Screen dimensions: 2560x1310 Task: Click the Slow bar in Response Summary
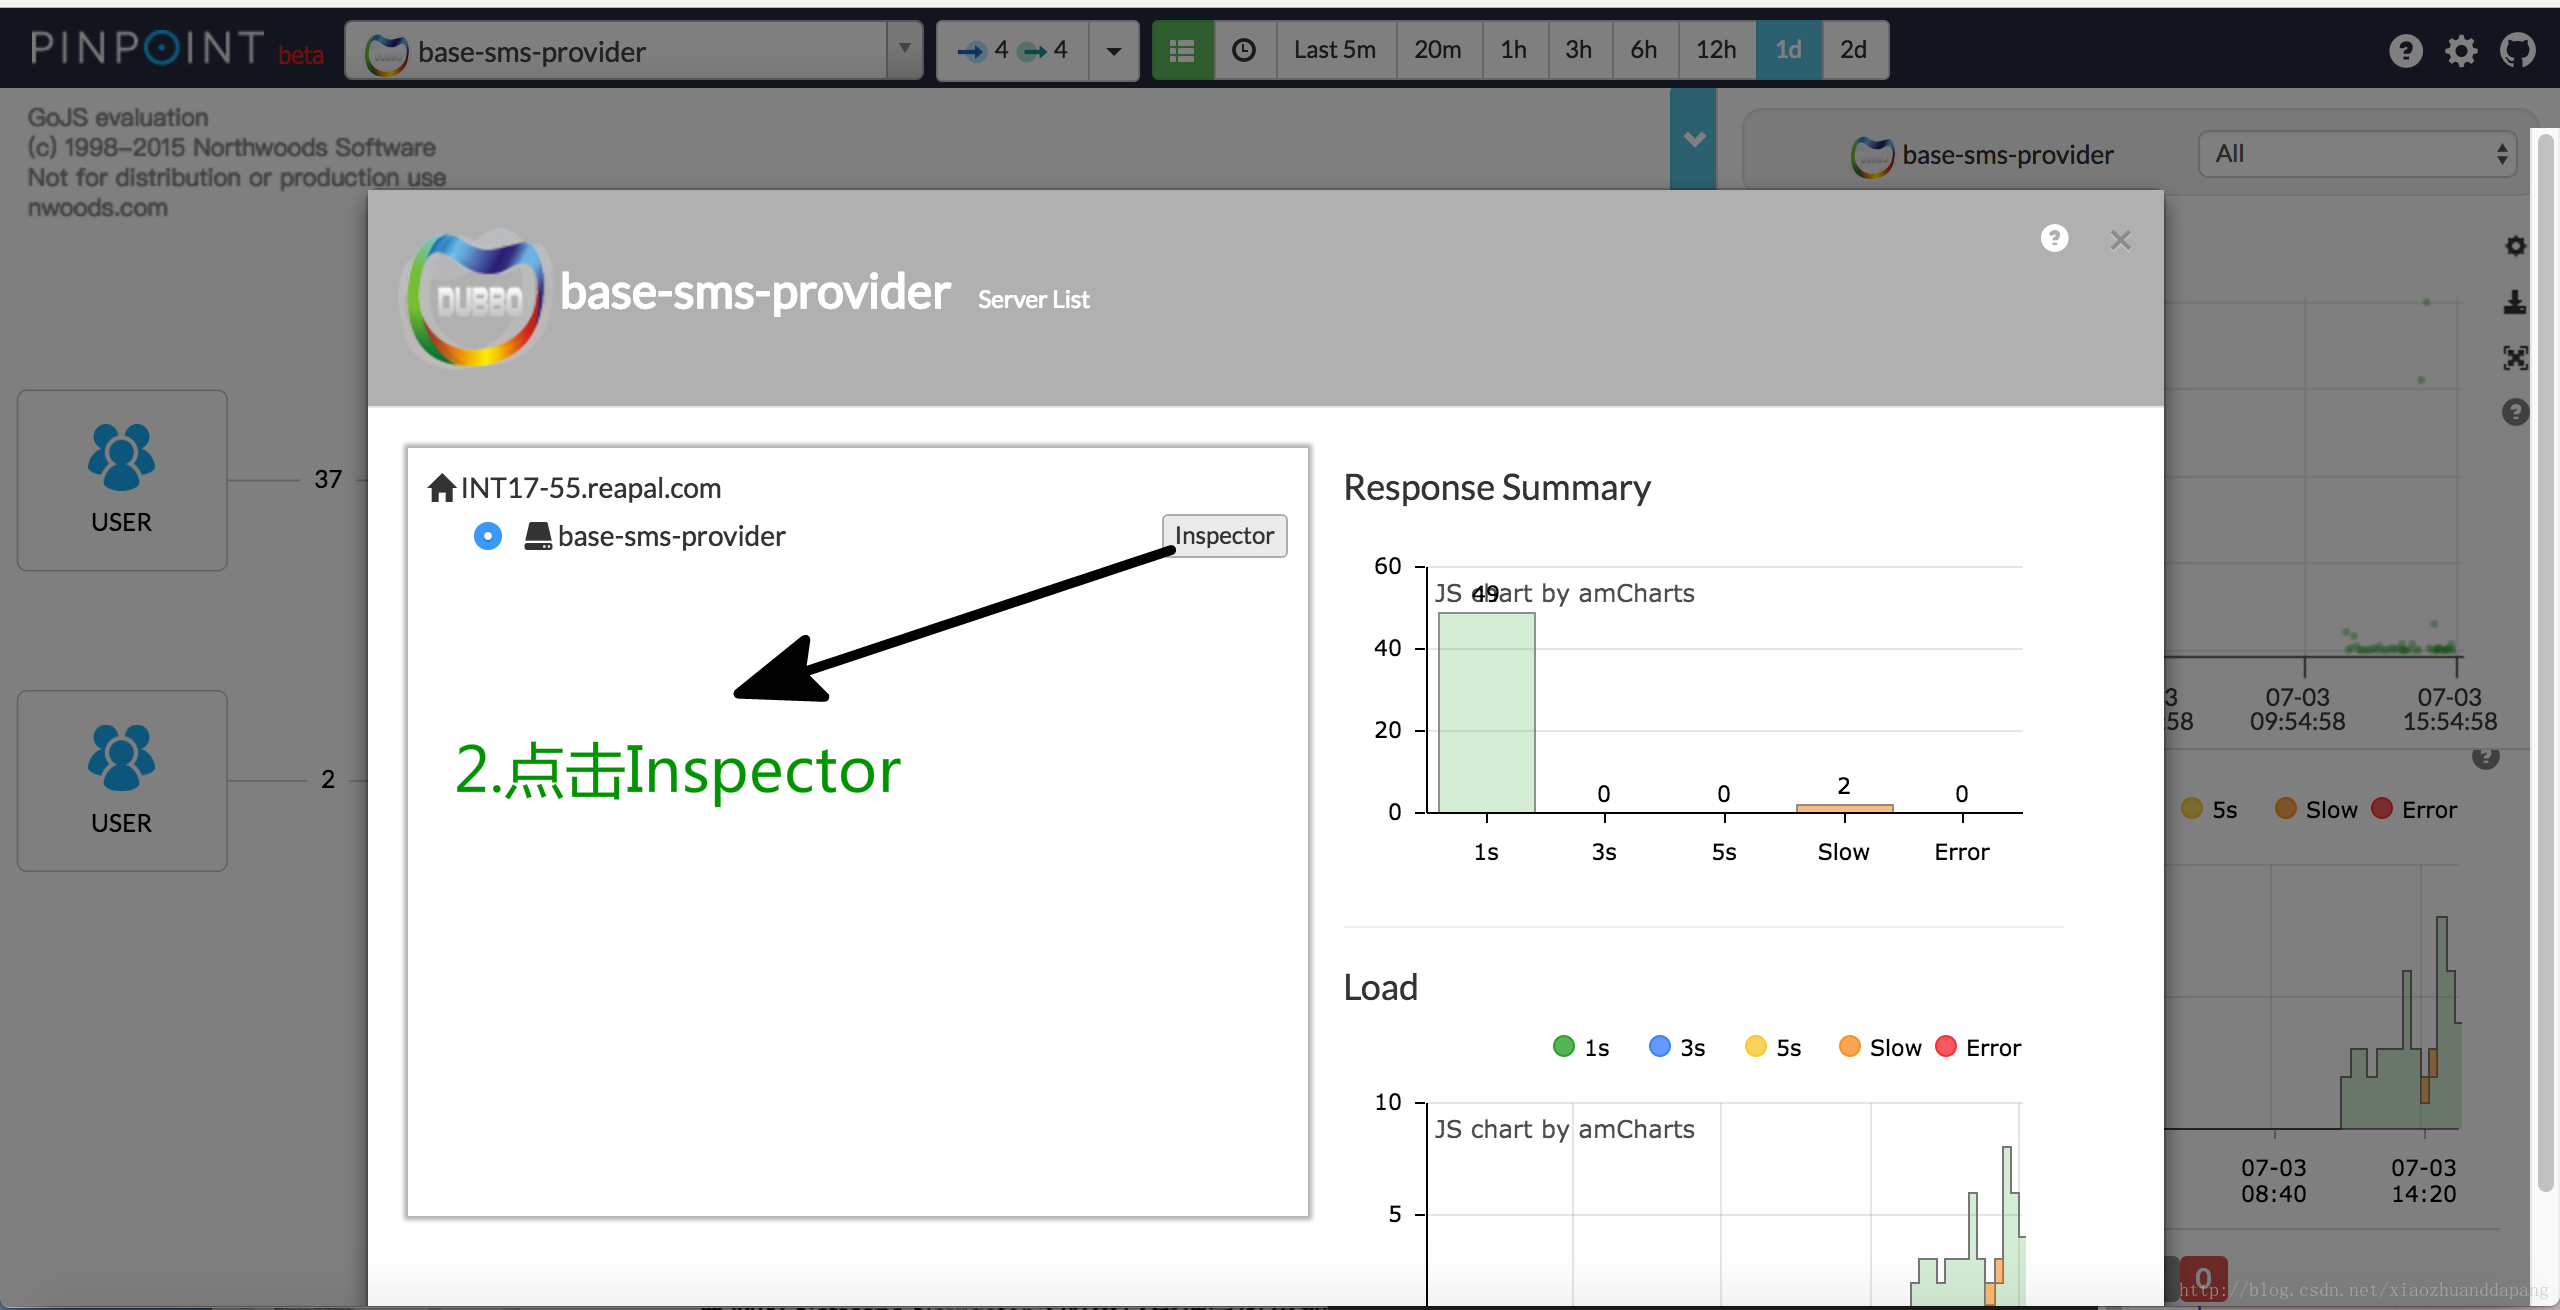click(1844, 808)
